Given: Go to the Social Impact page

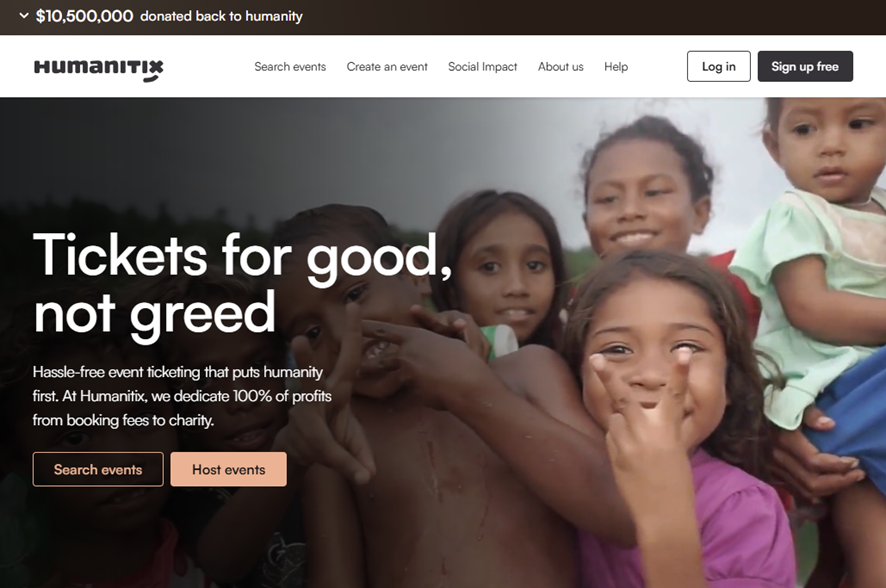Looking at the screenshot, I should 483,67.
